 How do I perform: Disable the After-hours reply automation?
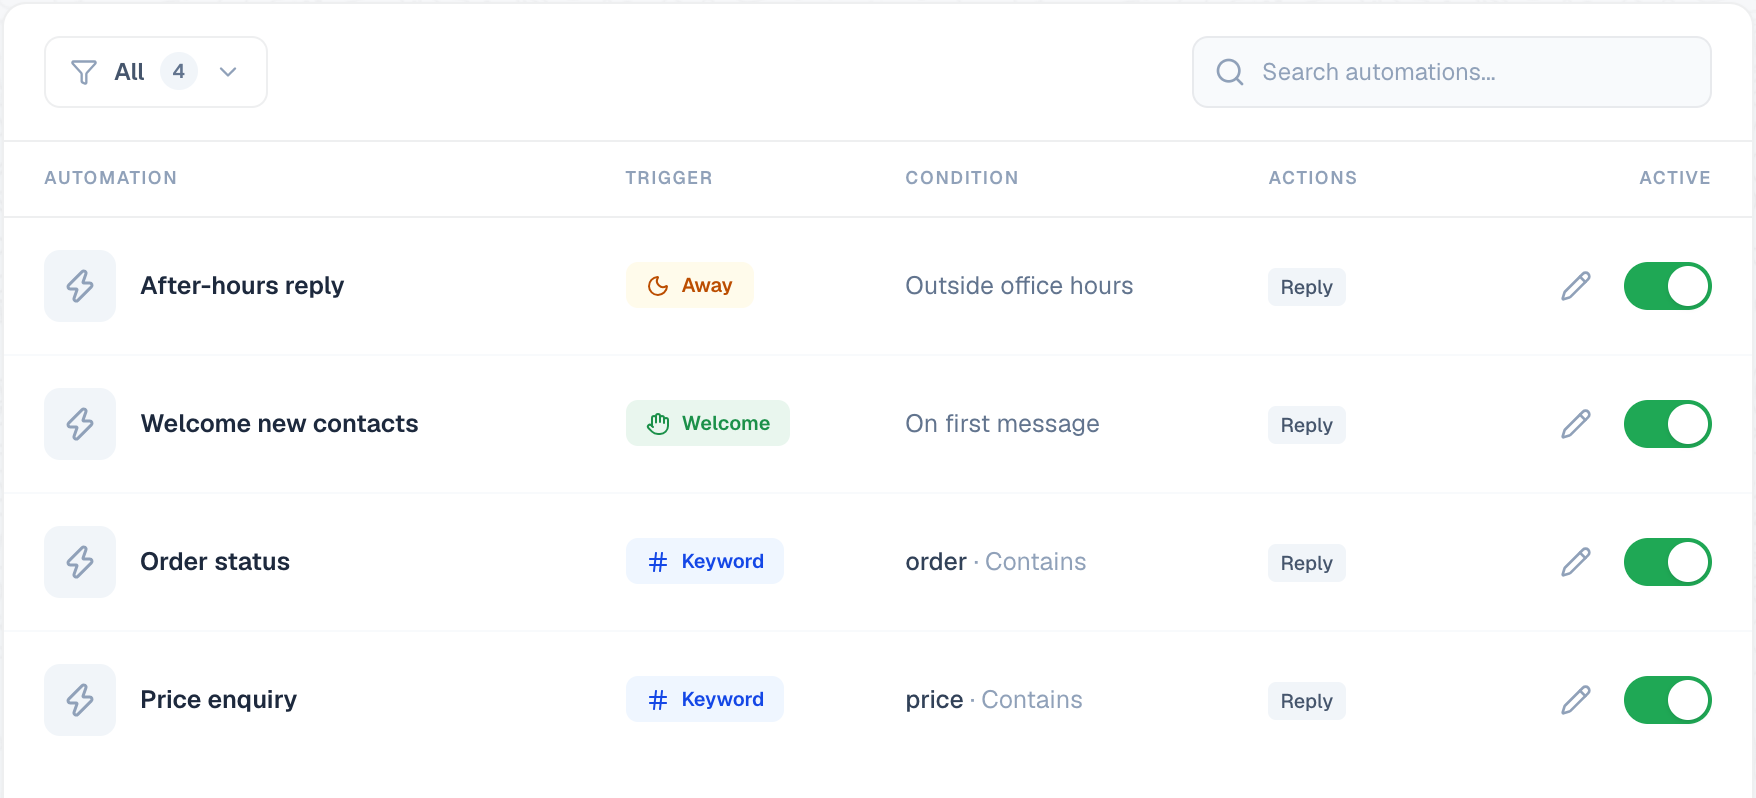1668,286
